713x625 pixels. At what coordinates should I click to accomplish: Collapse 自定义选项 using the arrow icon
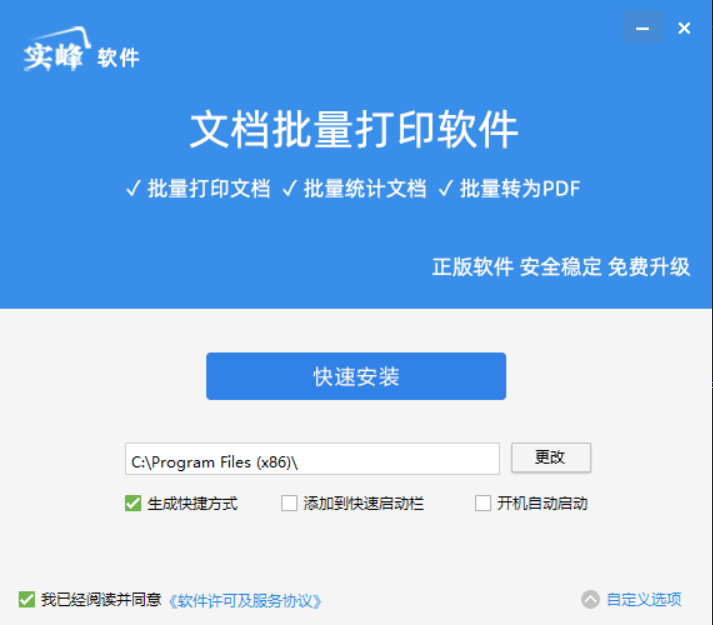point(590,600)
